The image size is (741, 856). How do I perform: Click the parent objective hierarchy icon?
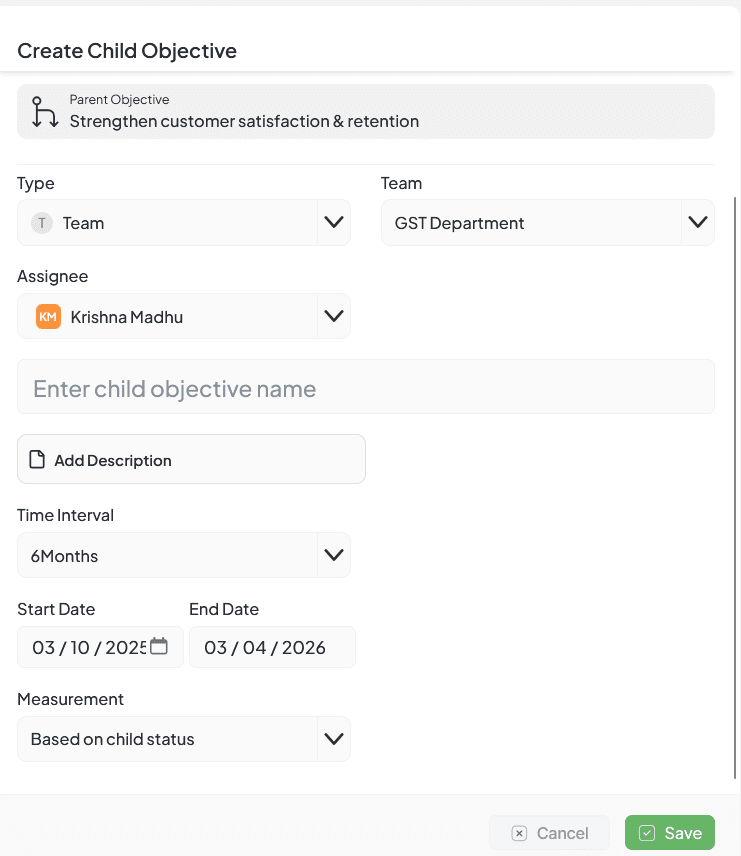(x=43, y=111)
